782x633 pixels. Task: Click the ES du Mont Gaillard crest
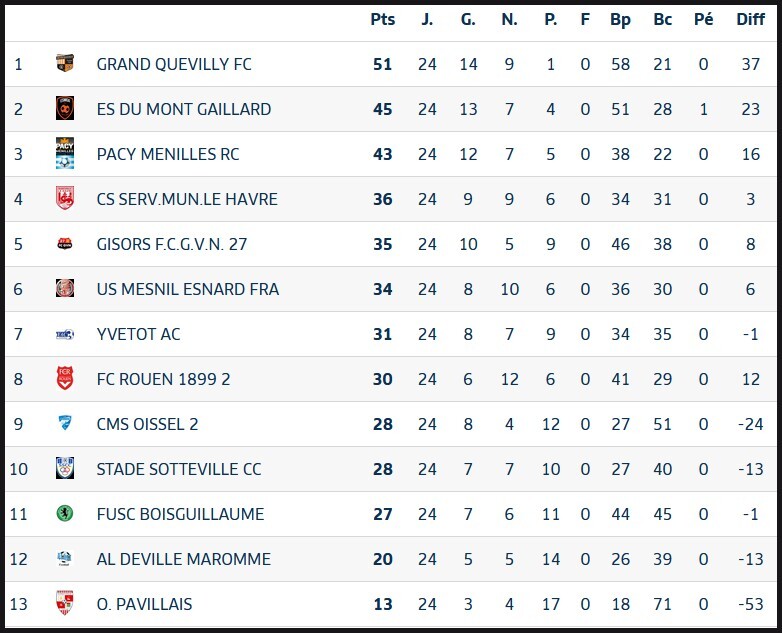click(65, 109)
